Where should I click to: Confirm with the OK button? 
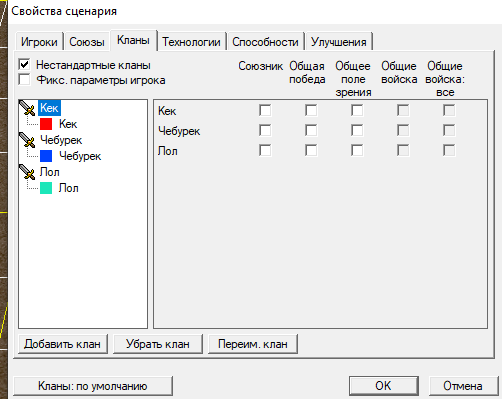[x=384, y=386]
